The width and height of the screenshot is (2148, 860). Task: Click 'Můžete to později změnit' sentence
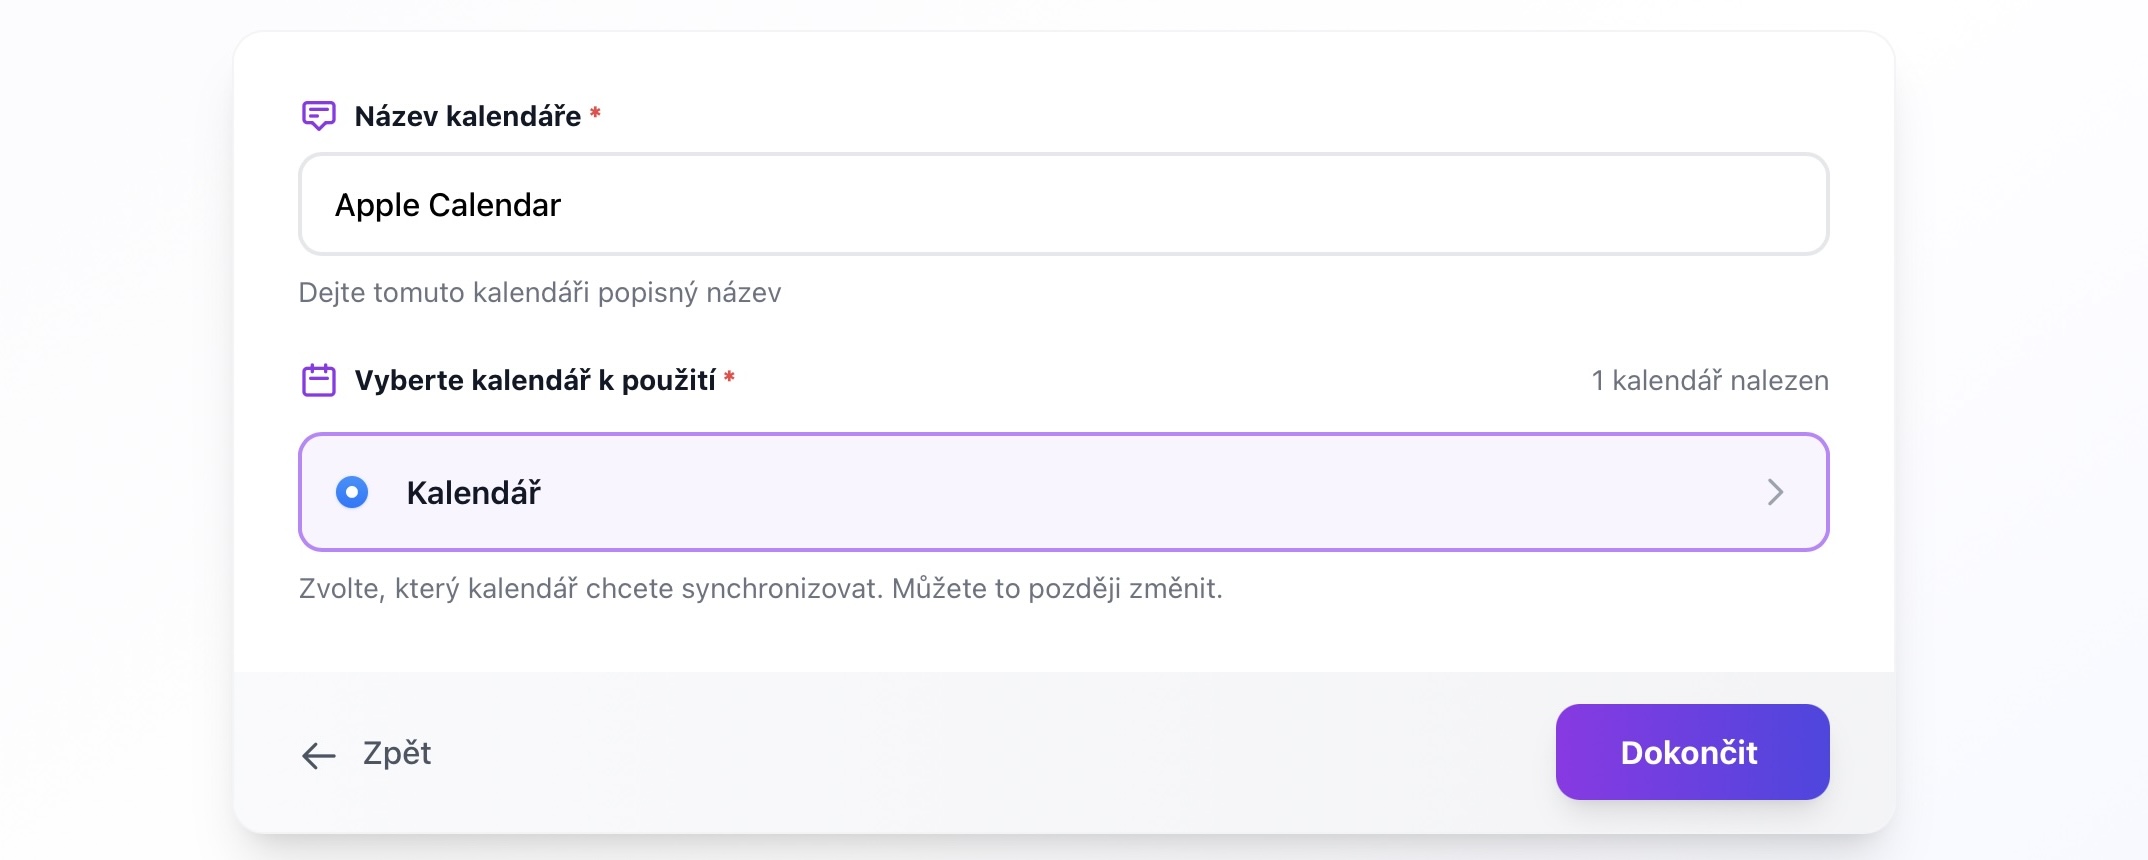tap(1056, 589)
